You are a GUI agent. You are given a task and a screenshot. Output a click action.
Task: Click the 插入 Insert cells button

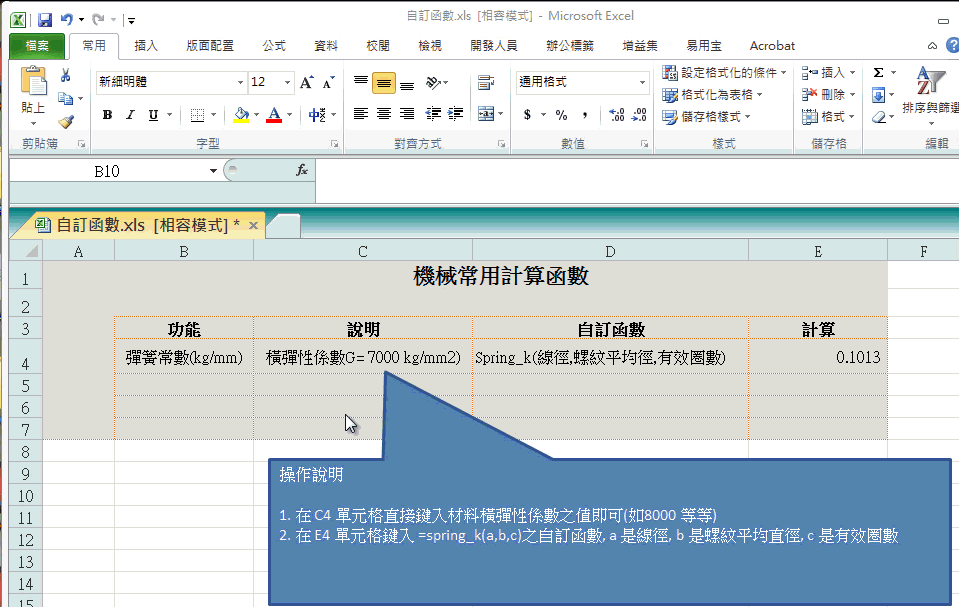pyautogui.click(x=829, y=73)
